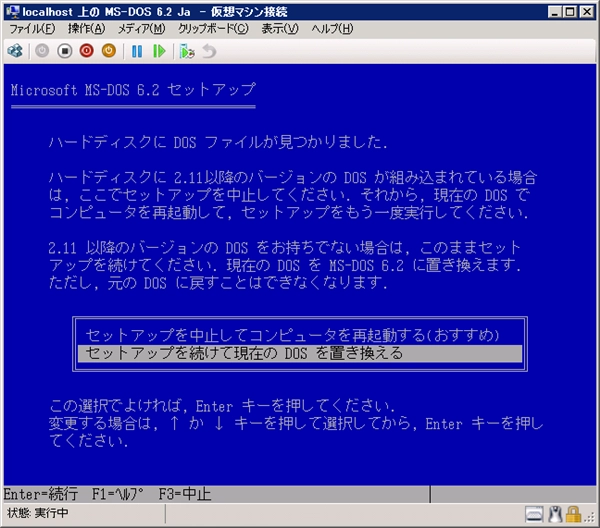This screenshot has width=600, height=528.
Task: Click the Ctrl+Alt+Del toolbar icon
Action: (x=15, y=51)
